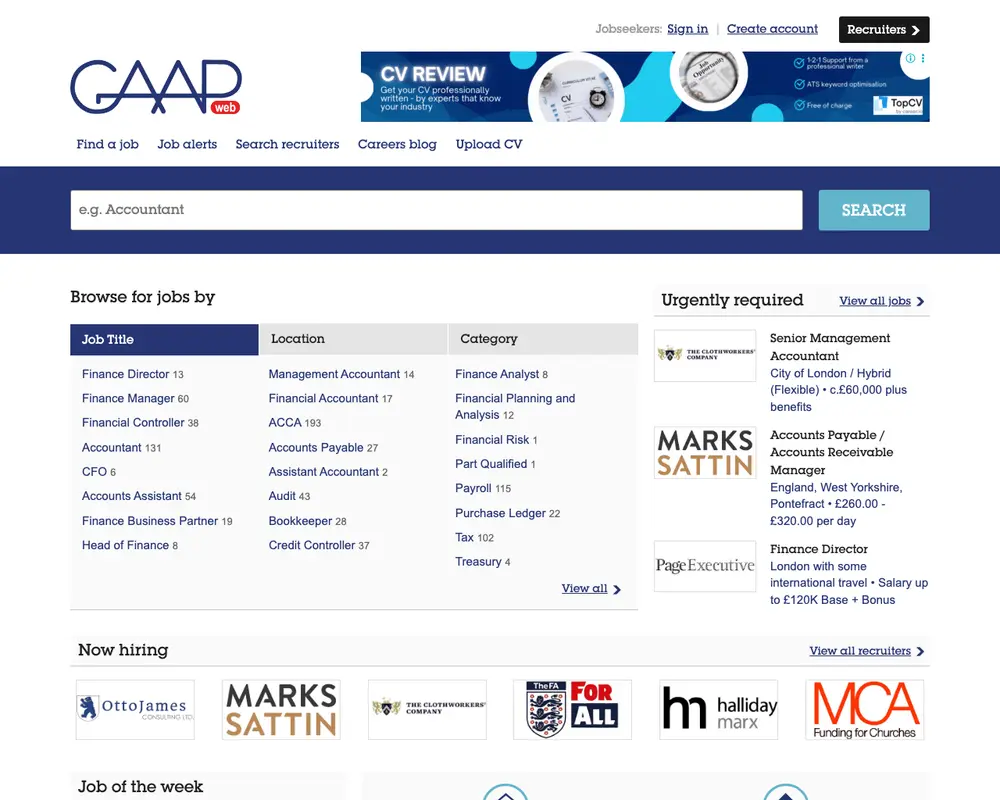Switch to the Category tab
Screen dimensions: 1000x800
(543, 339)
